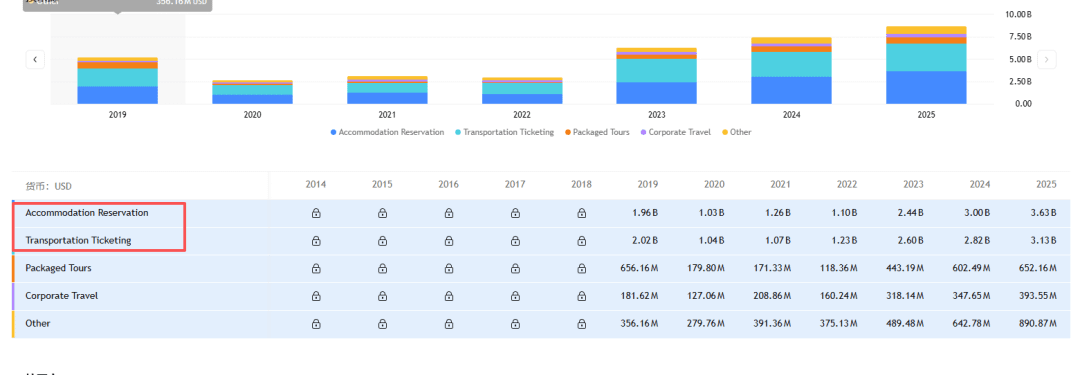Click the 208.86M Corporate Travel 2021 value
The image size is (1080, 375).
click(772, 296)
